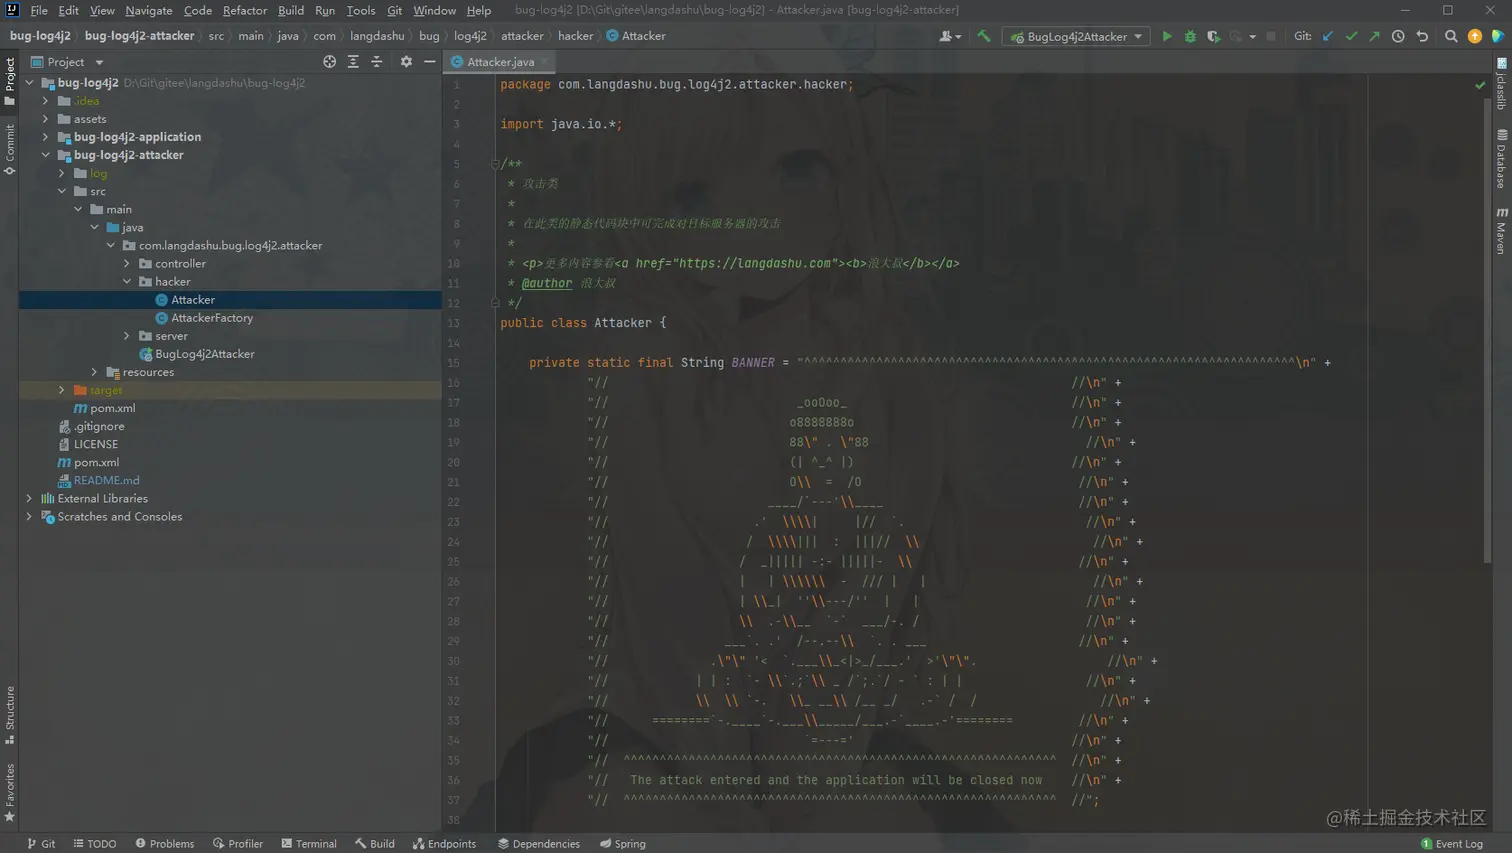This screenshot has width=1512, height=853.
Task: Open the Problems tool window
Action: coord(165,844)
